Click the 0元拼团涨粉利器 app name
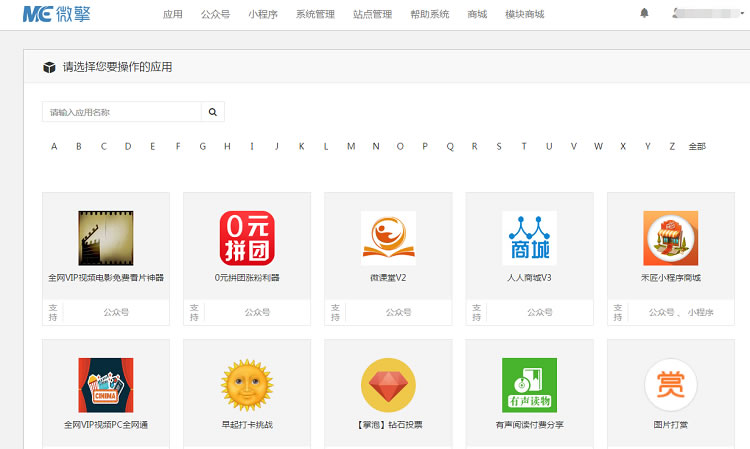750x449 pixels. coord(247,277)
